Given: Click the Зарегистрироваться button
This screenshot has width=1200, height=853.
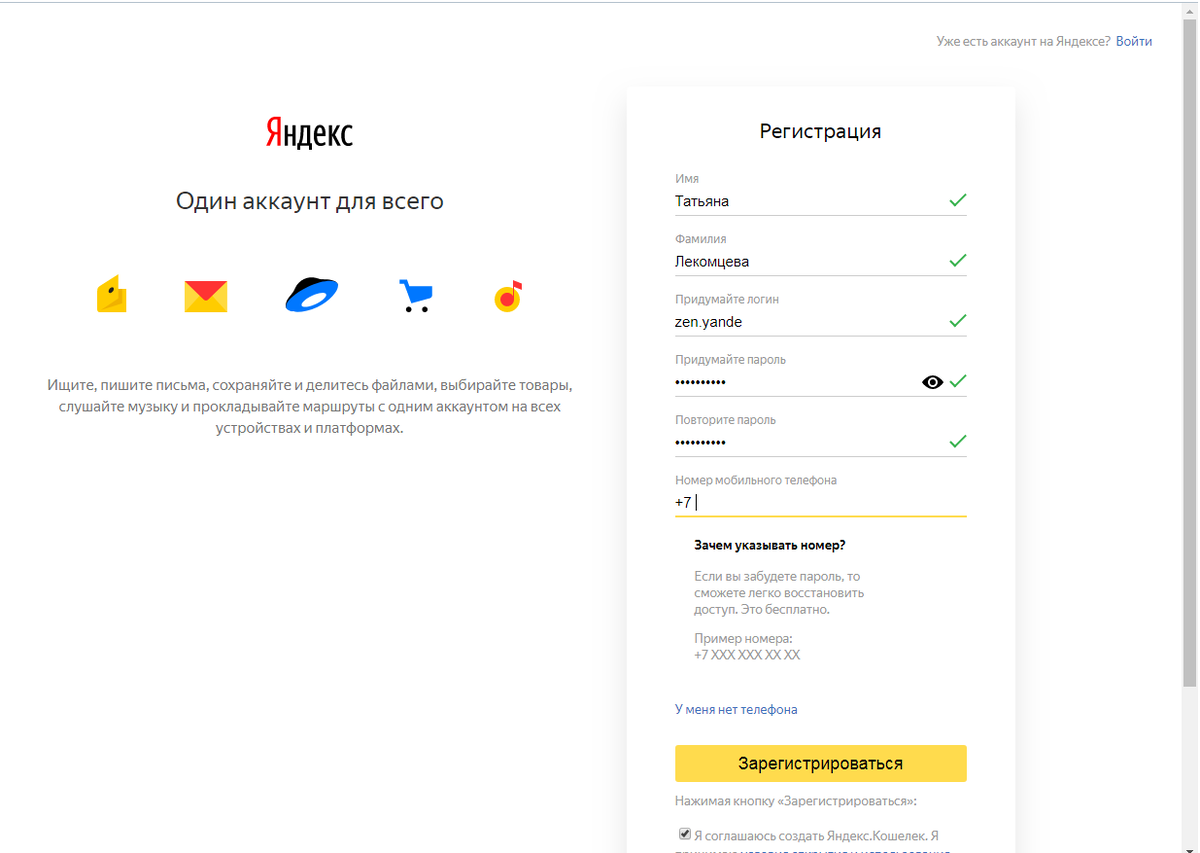Looking at the screenshot, I should tap(821, 763).
